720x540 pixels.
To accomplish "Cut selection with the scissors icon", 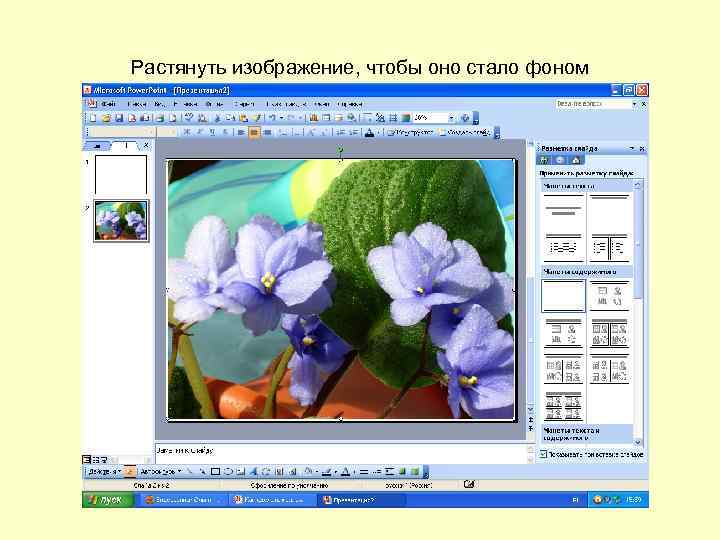I will [217, 118].
